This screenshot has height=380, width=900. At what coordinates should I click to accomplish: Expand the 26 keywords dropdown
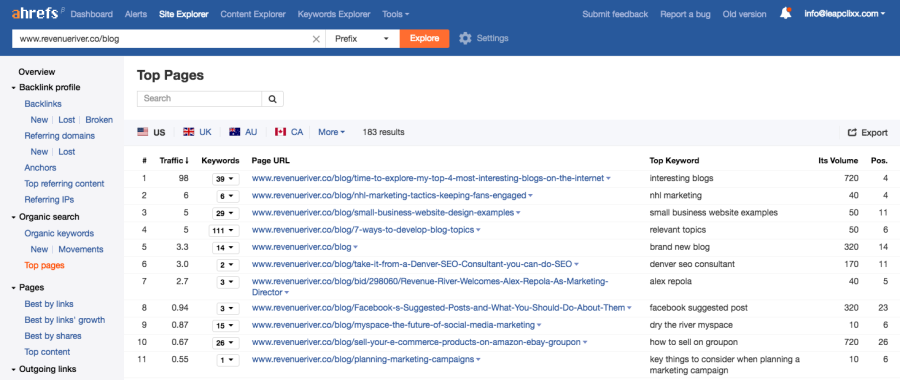[x=225, y=343]
